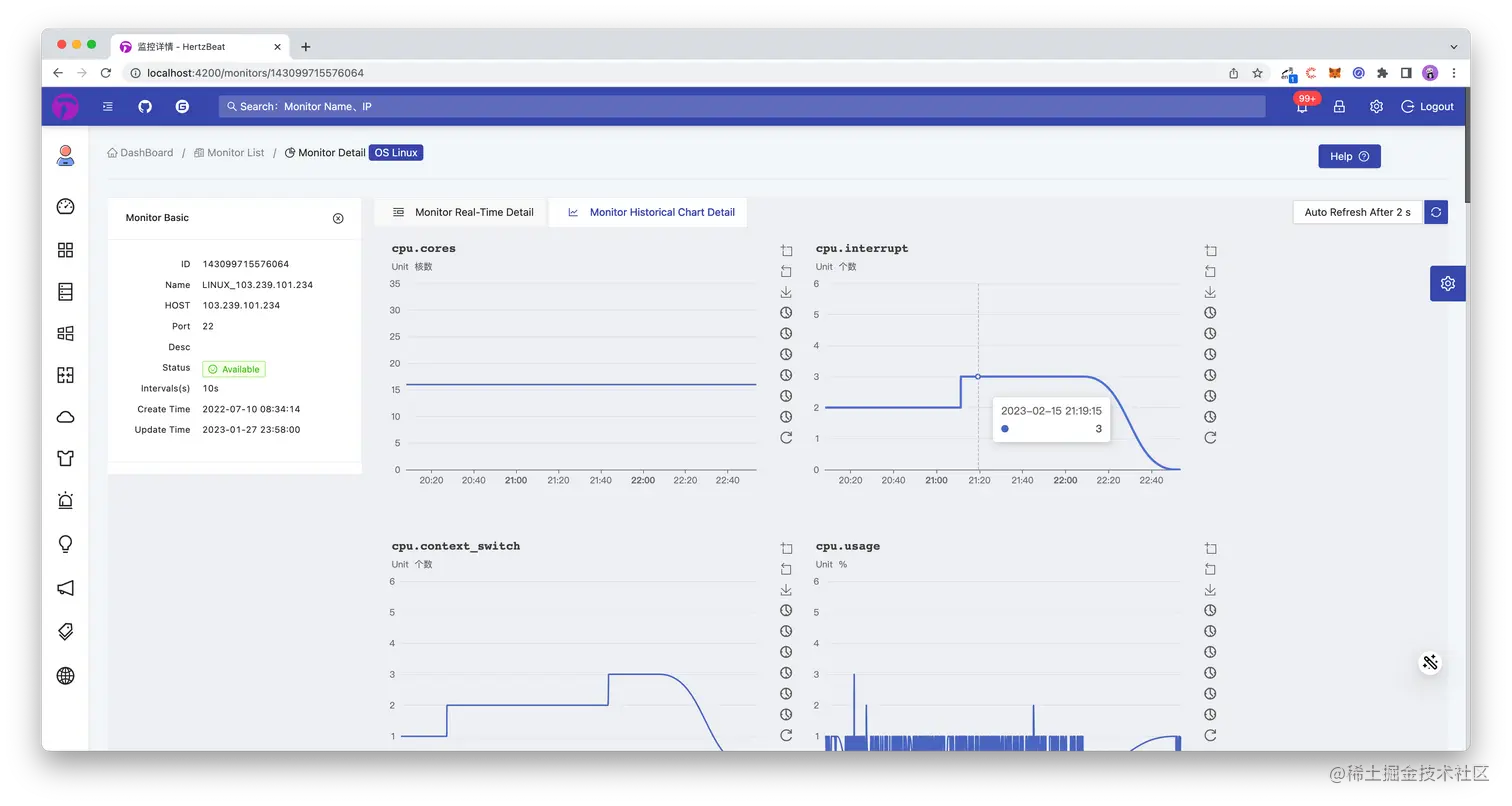The width and height of the screenshot is (1512, 806).
Task: Restore the cpu.cores chart with its refresh icon
Action: pos(786,437)
